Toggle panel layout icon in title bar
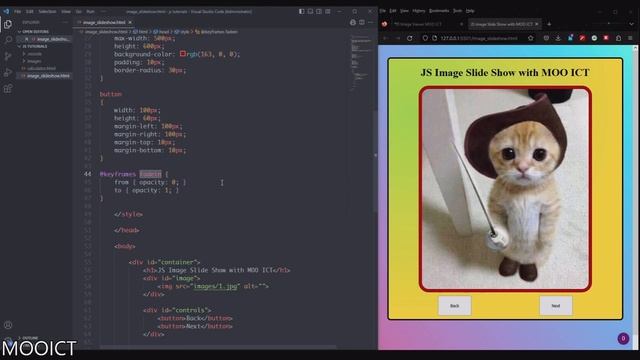The image size is (640, 360). click(310, 11)
